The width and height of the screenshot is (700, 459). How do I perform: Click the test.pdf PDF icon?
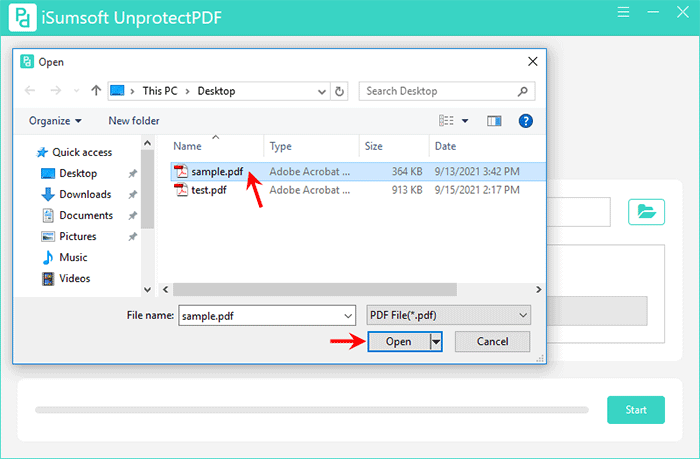click(181, 190)
